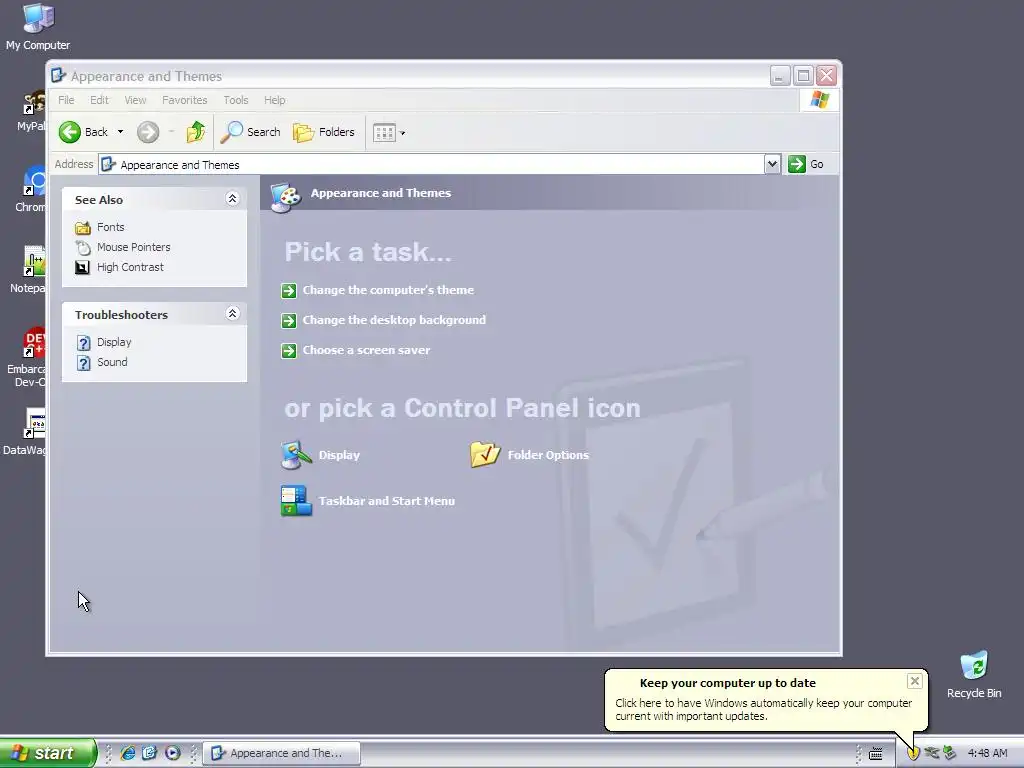Select My Computer desktop icon
This screenshot has height=768, width=1024.
click(x=38, y=27)
